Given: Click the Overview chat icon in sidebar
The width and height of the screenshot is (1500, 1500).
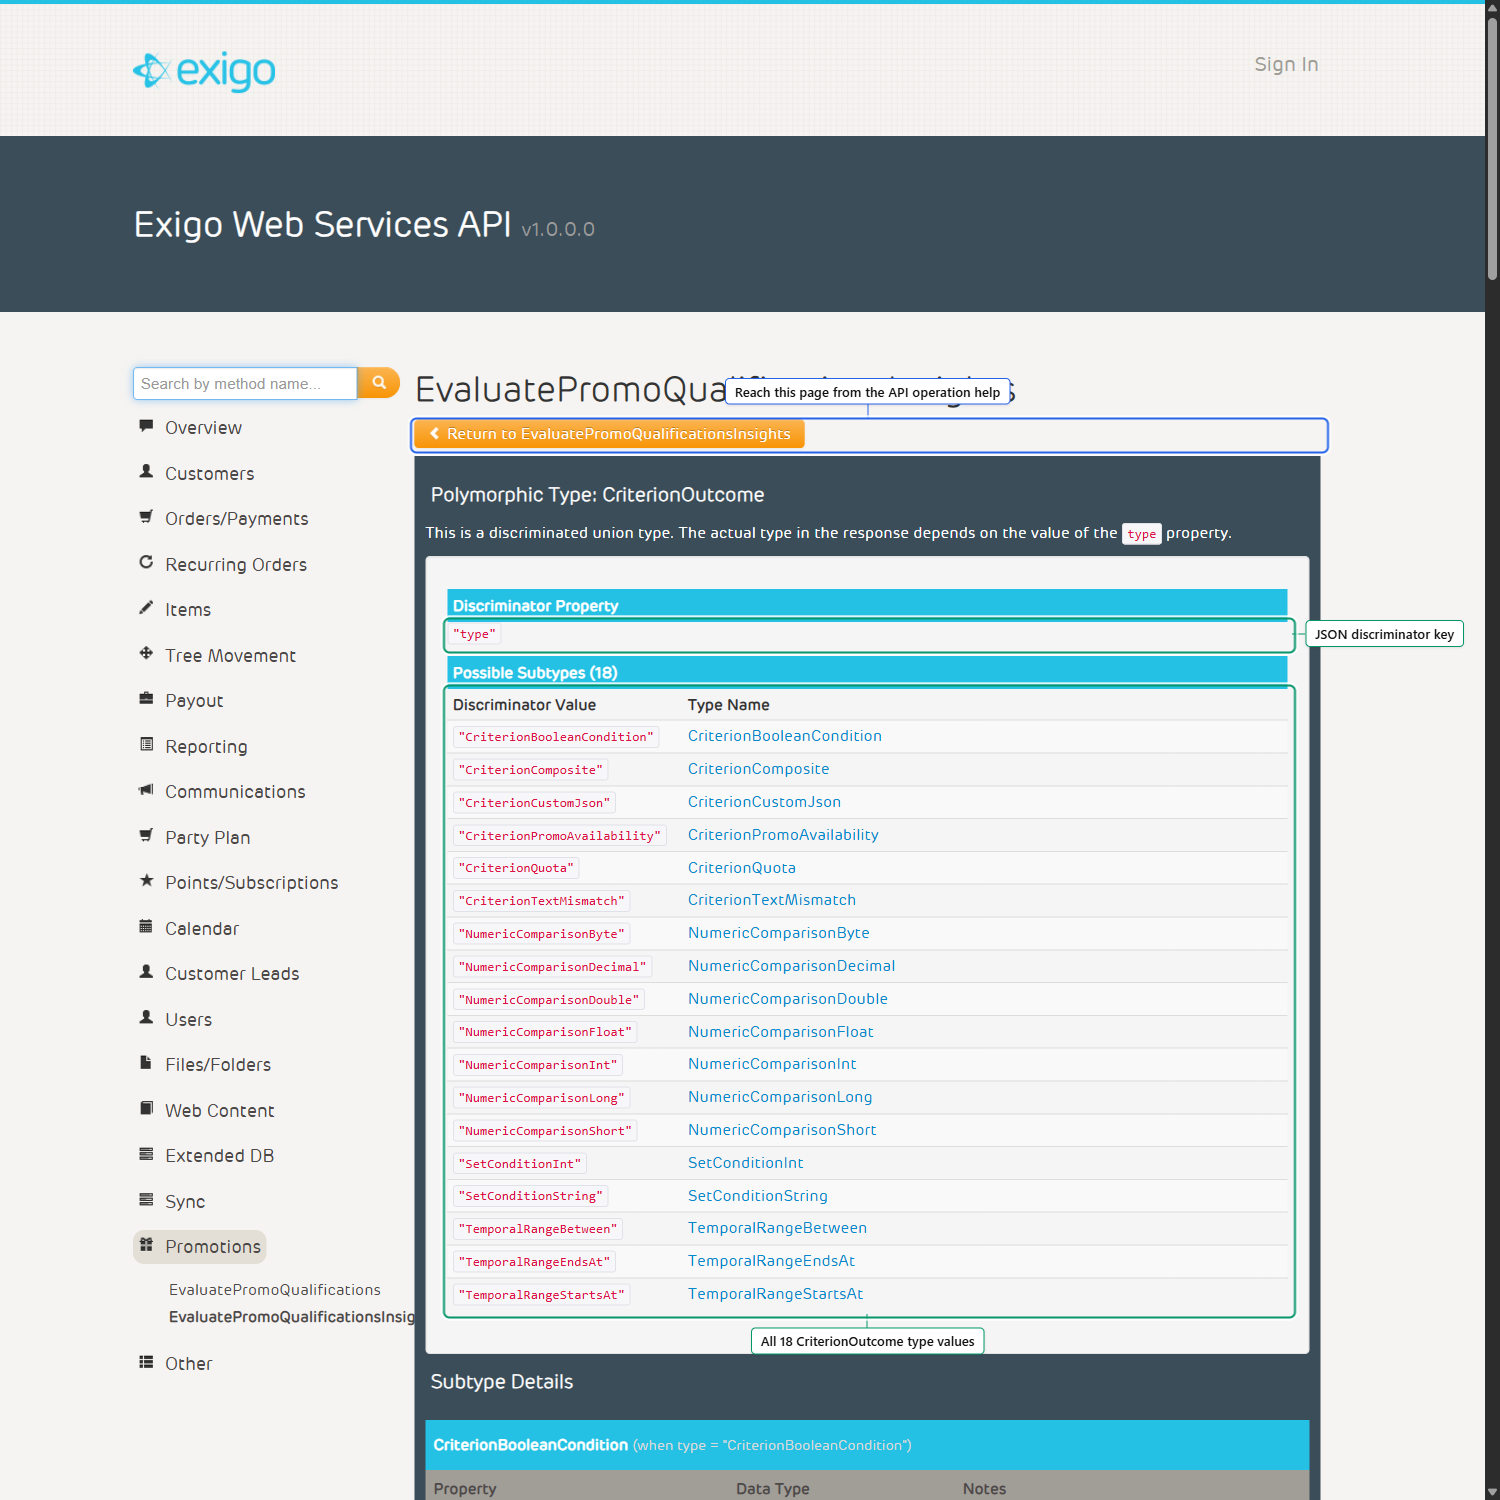Looking at the screenshot, I should [146, 426].
